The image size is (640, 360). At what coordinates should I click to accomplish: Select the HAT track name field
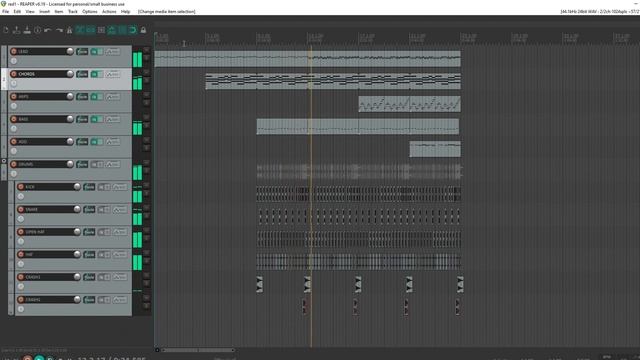coord(48,254)
